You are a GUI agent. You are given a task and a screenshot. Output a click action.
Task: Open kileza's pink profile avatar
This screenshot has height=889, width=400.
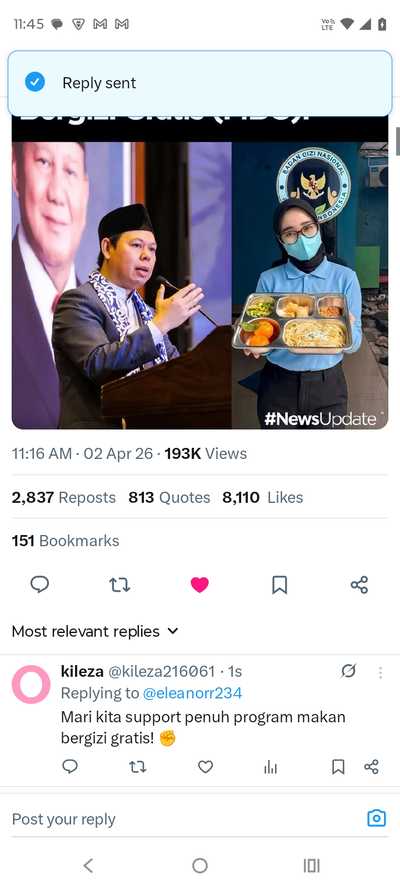point(31,684)
